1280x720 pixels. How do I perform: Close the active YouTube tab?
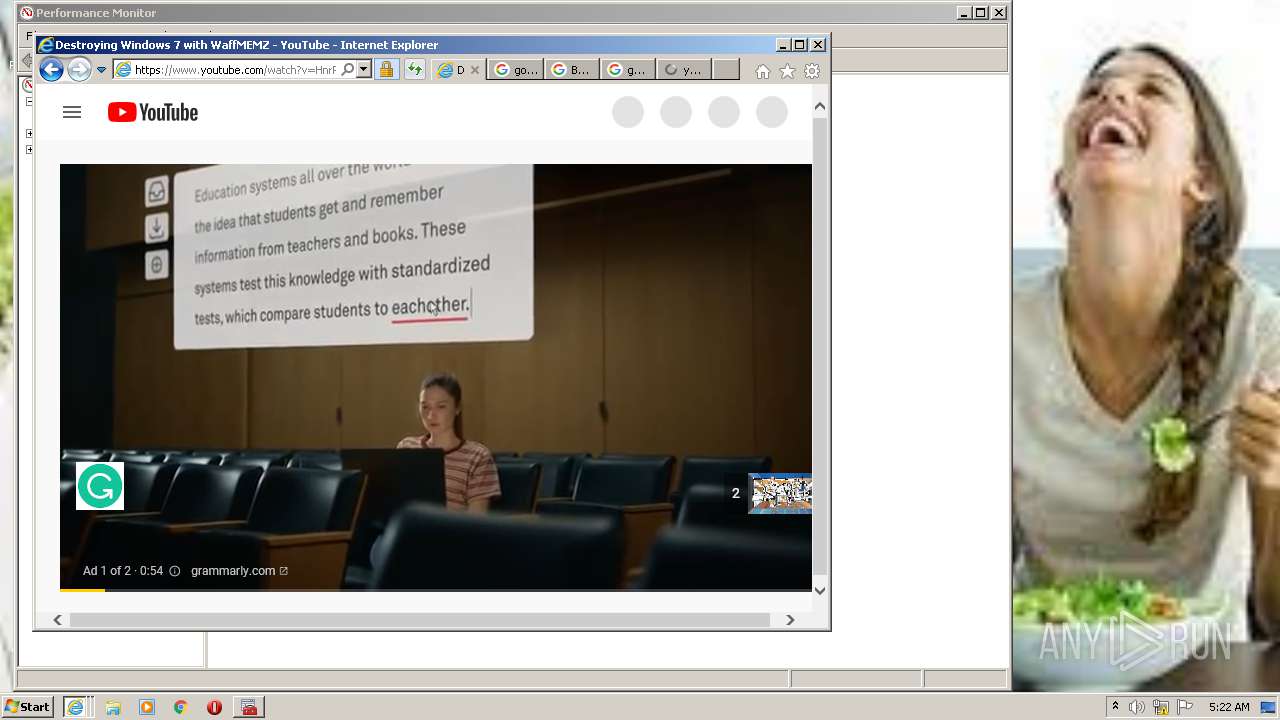click(x=475, y=70)
